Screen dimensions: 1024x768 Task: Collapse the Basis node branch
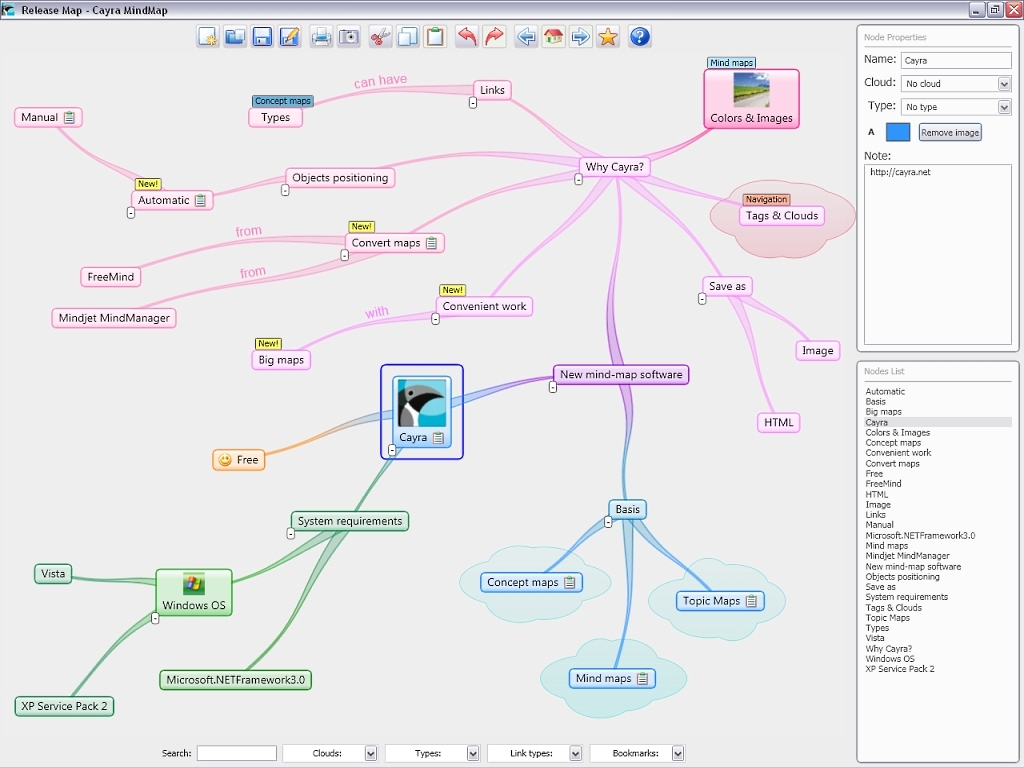tap(608, 522)
